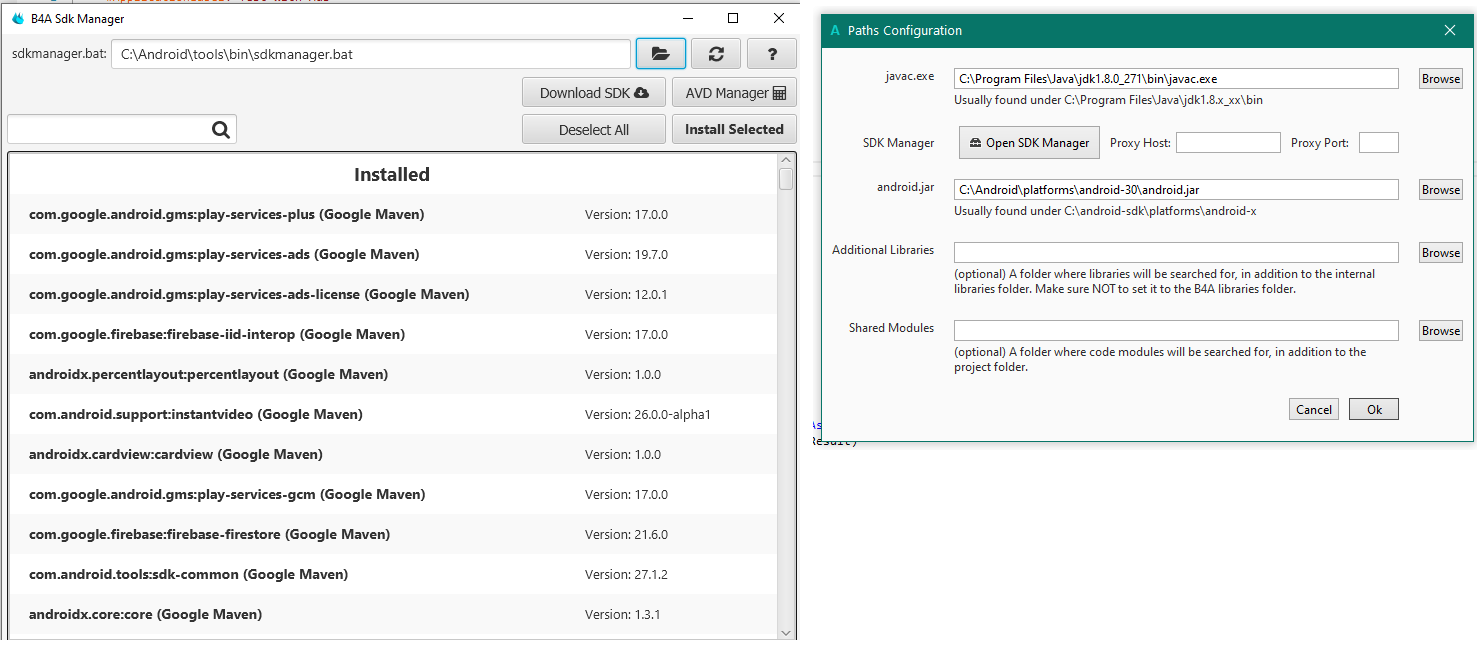Image resolution: width=1477 pixels, height=648 pixels.
Task: Select firebase-firestore package row
Action: (392, 534)
